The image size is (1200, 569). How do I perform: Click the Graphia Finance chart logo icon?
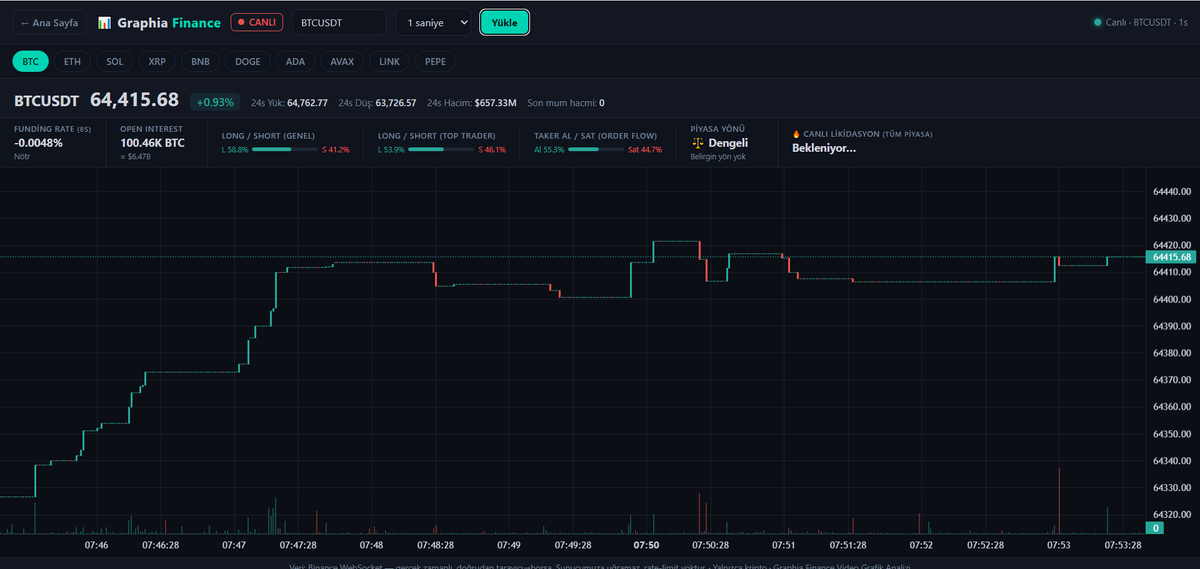point(104,22)
